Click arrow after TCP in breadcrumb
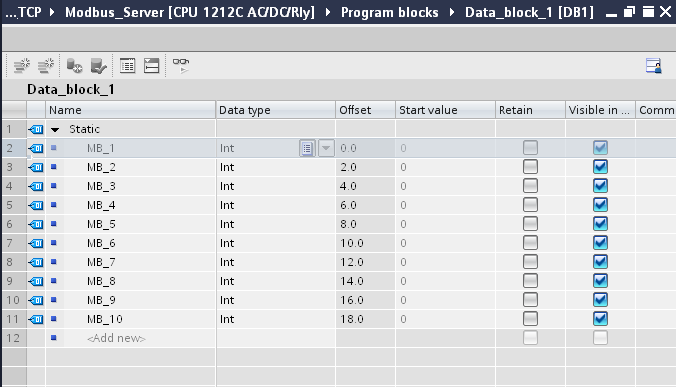676x387 pixels. pos(52,12)
